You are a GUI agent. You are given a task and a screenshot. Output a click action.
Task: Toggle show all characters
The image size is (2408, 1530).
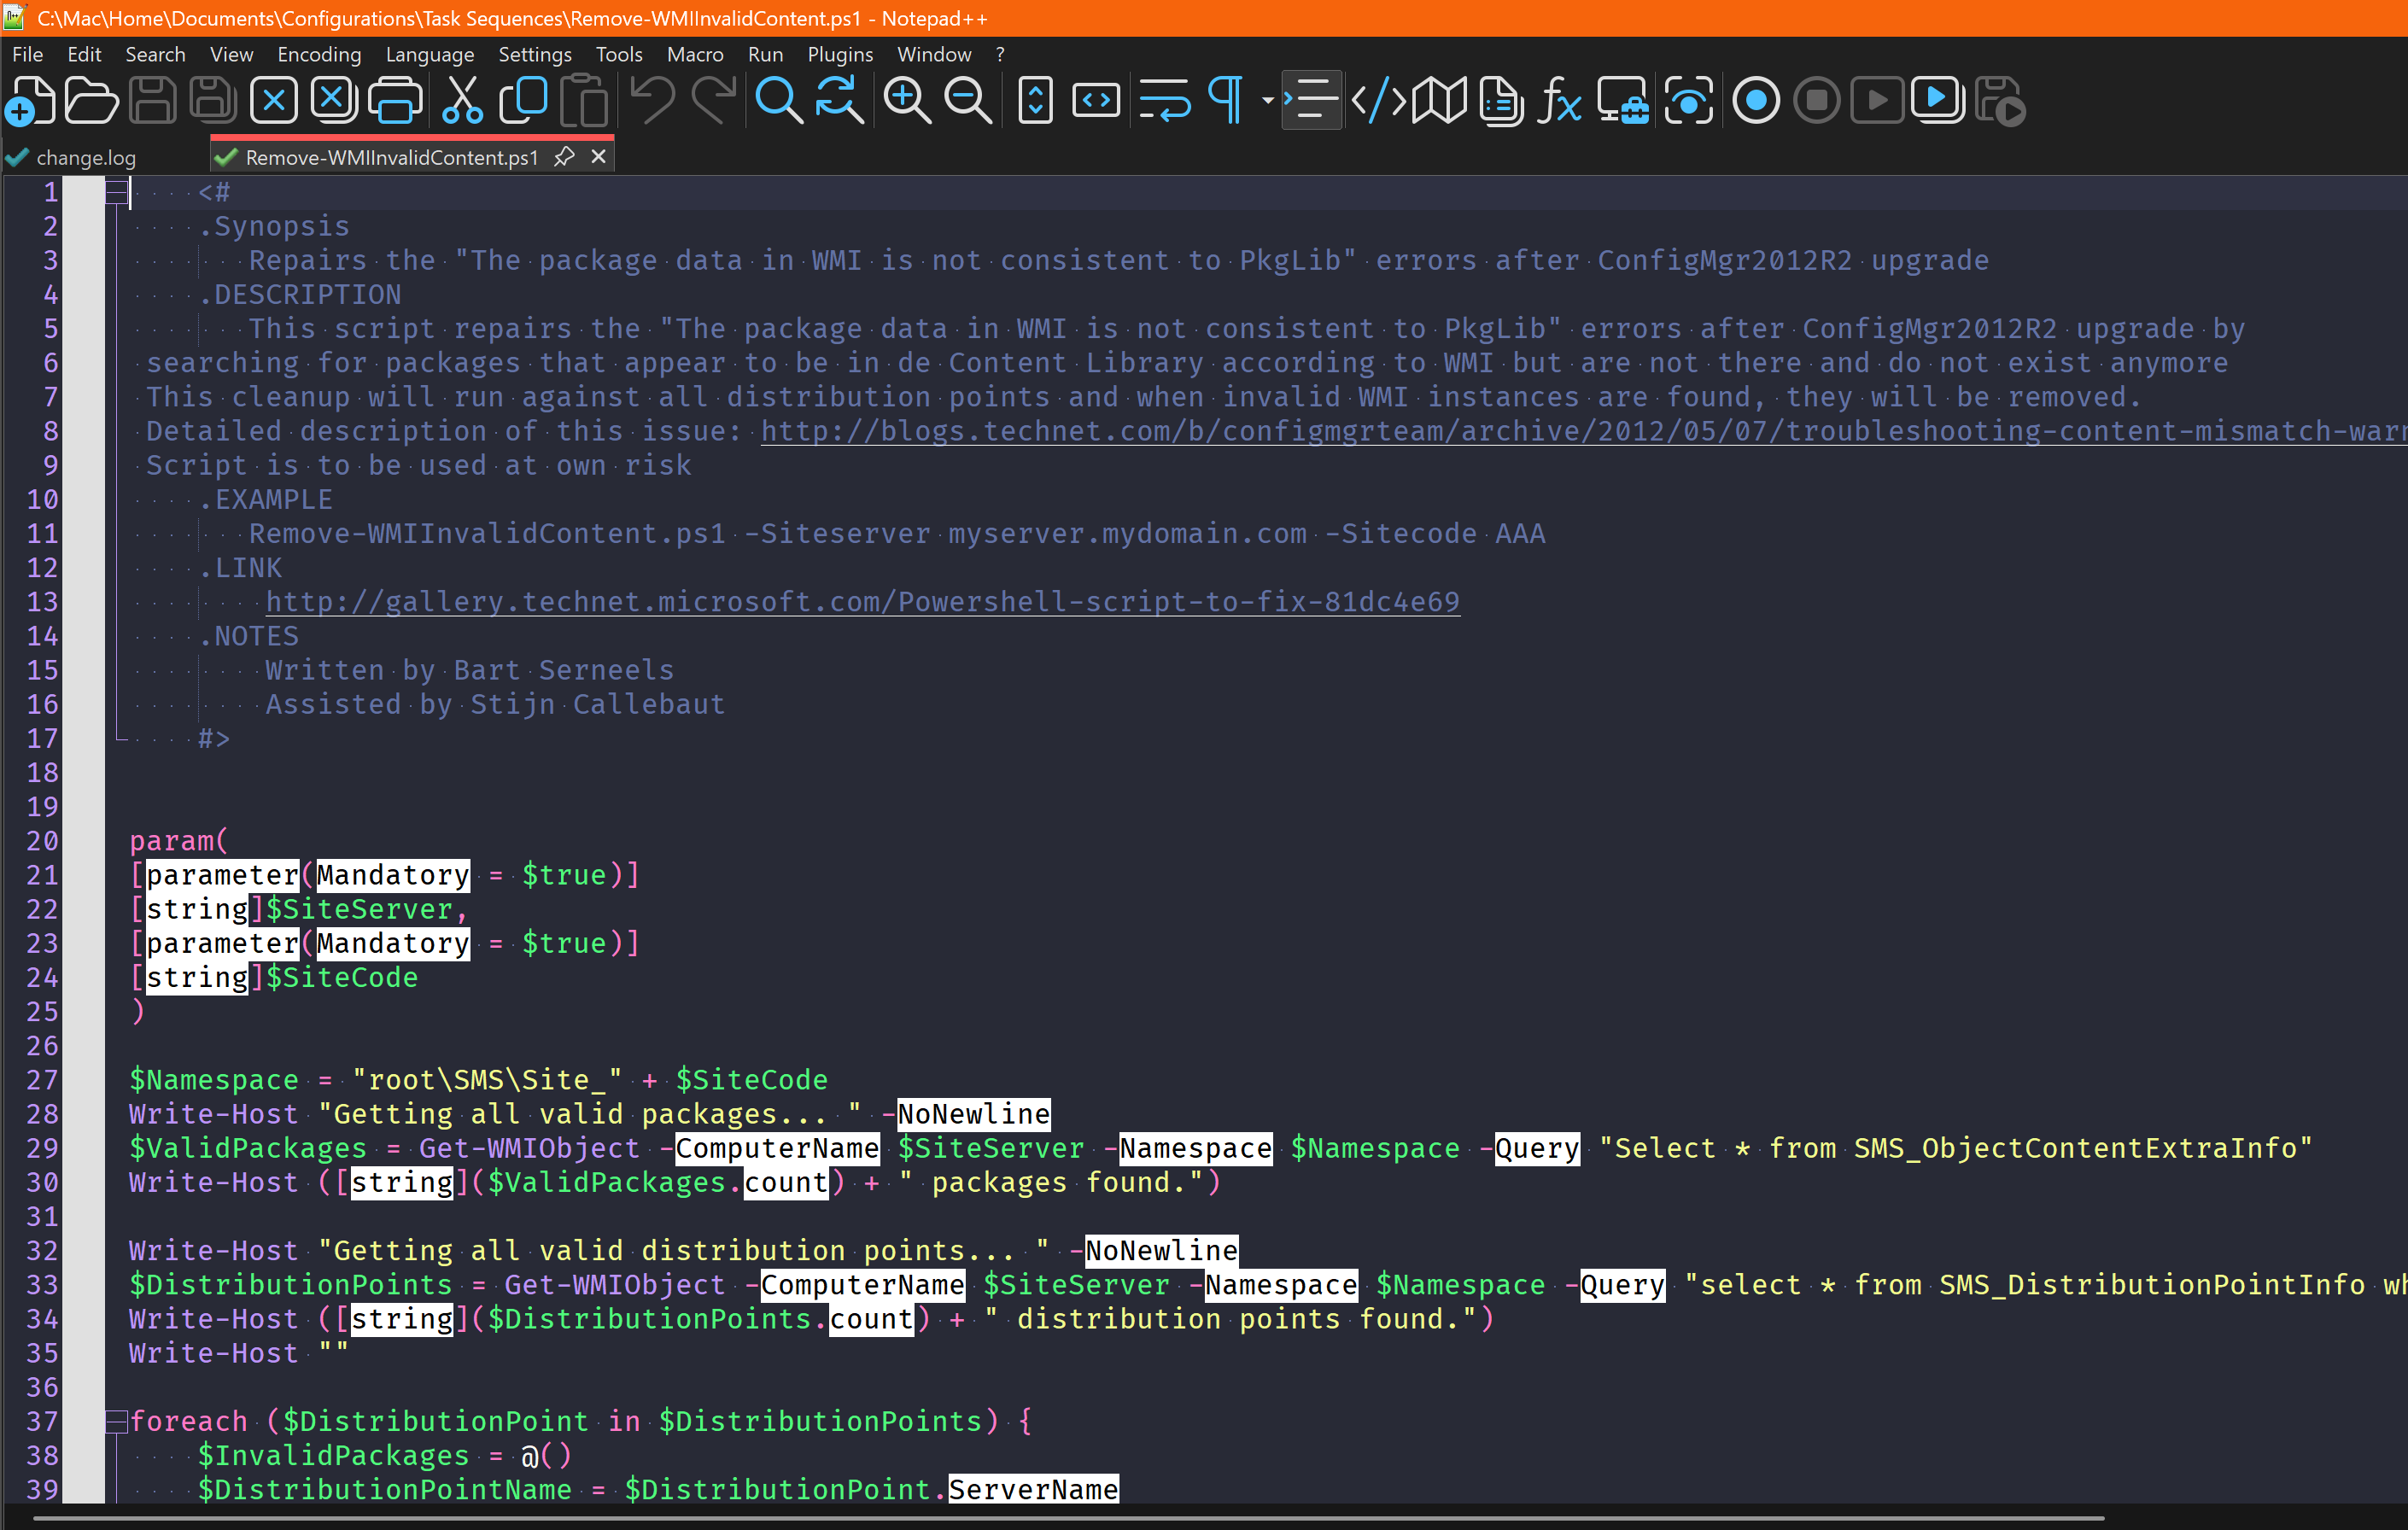pos(1225,100)
